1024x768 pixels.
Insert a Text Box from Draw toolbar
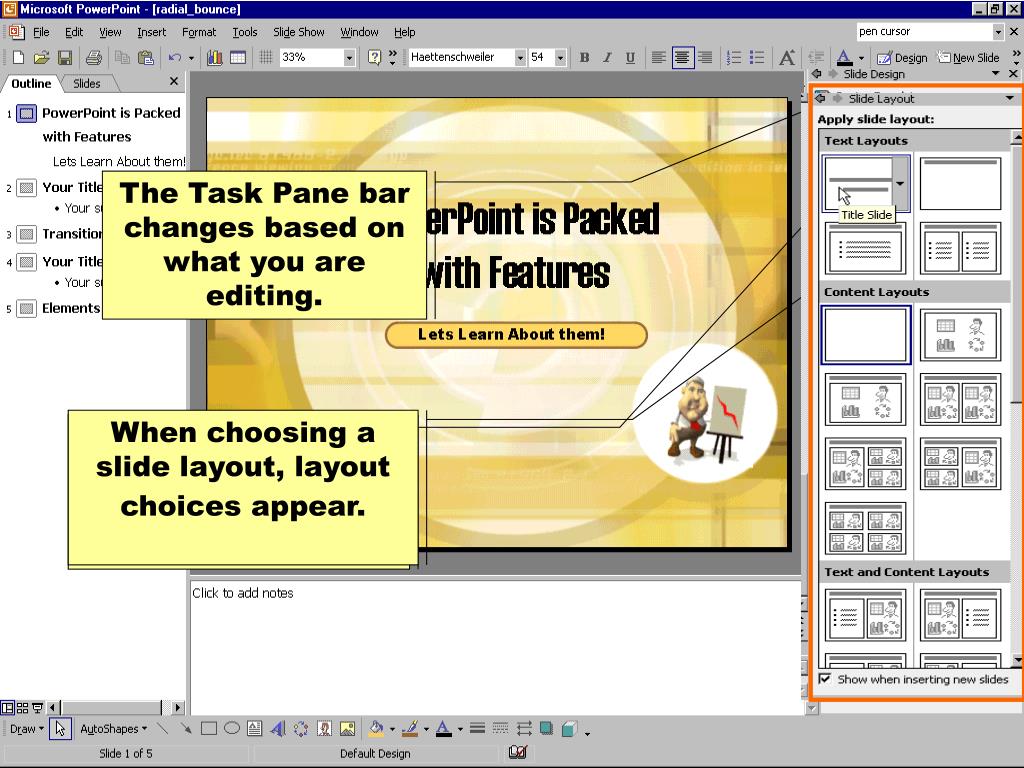pos(255,728)
